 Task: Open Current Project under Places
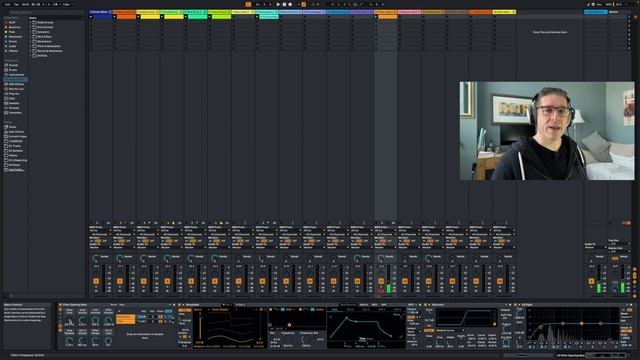click(18, 136)
